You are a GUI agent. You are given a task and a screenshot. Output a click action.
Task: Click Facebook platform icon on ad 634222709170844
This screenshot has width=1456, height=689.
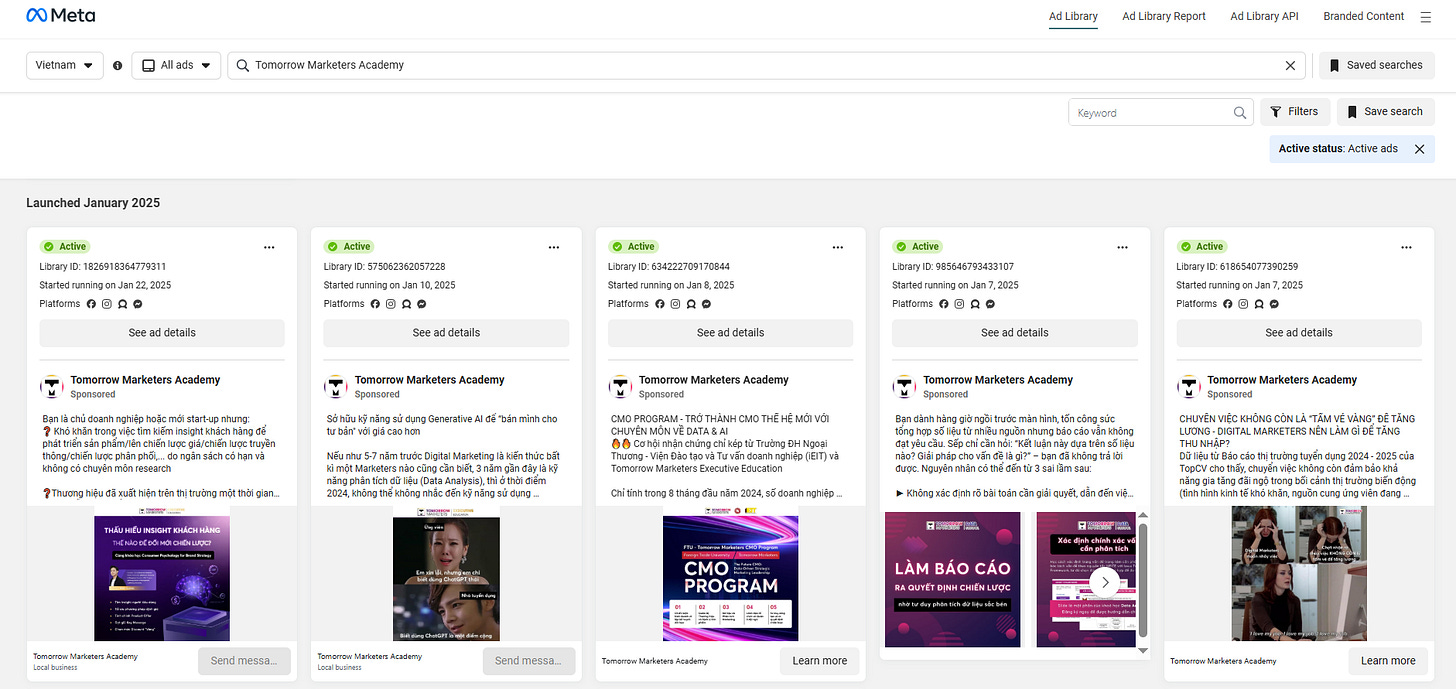point(659,304)
